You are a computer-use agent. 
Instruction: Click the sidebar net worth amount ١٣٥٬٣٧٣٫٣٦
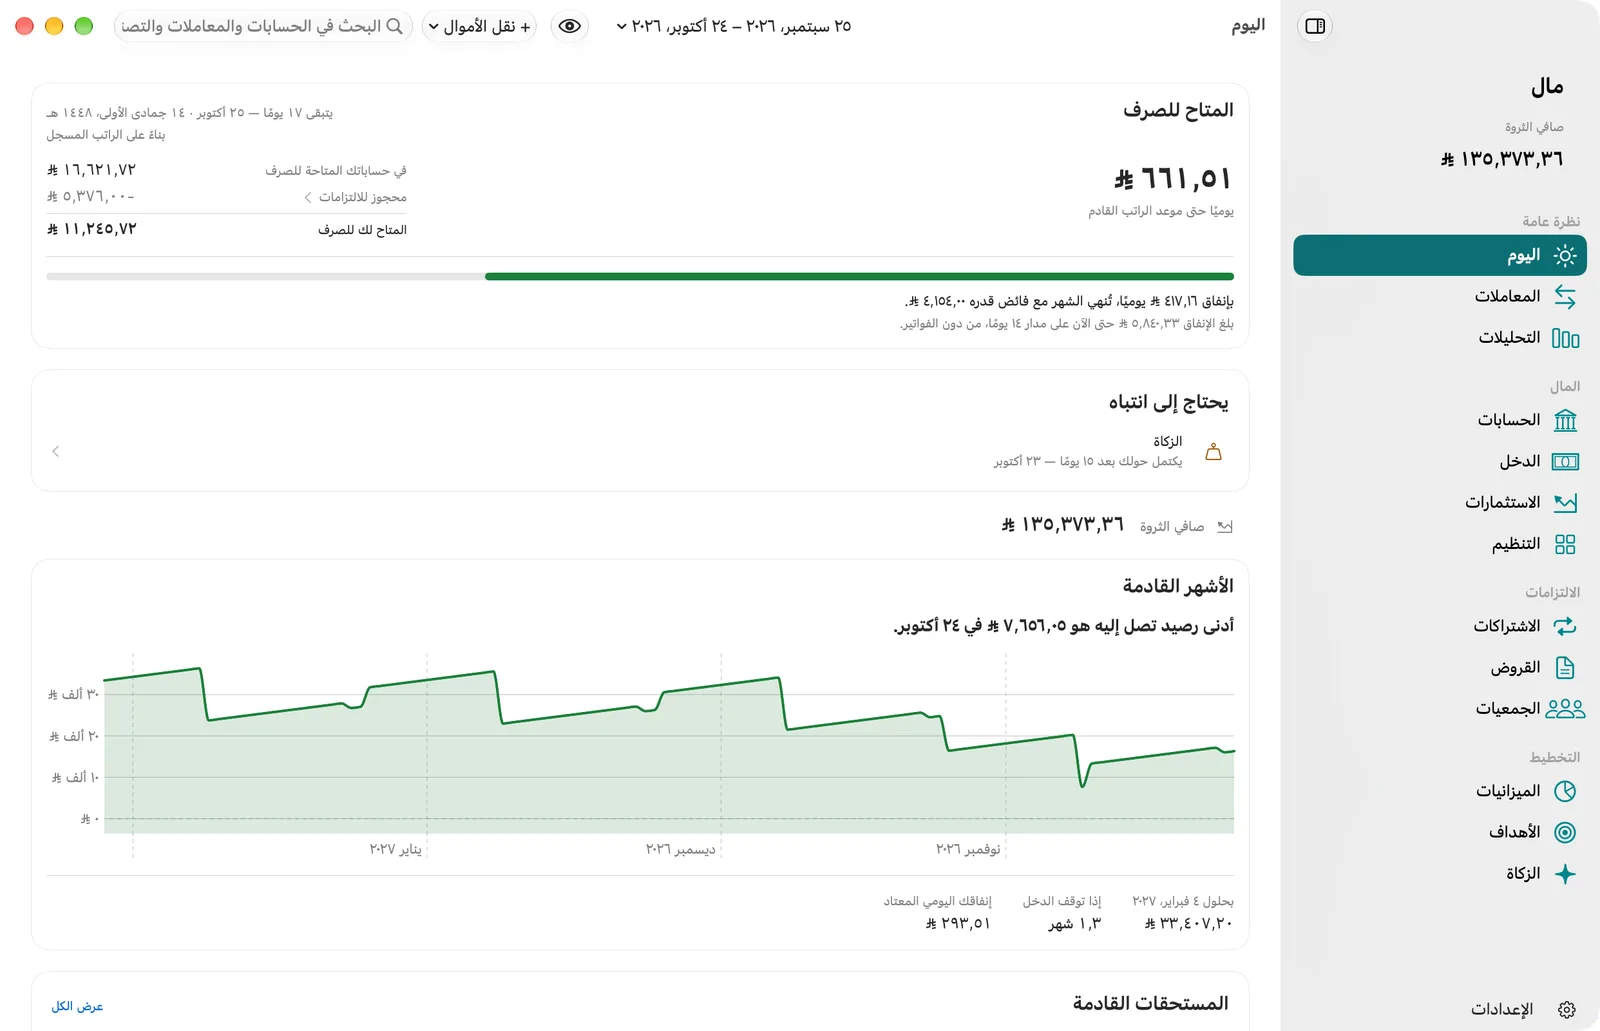(x=1502, y=159)
